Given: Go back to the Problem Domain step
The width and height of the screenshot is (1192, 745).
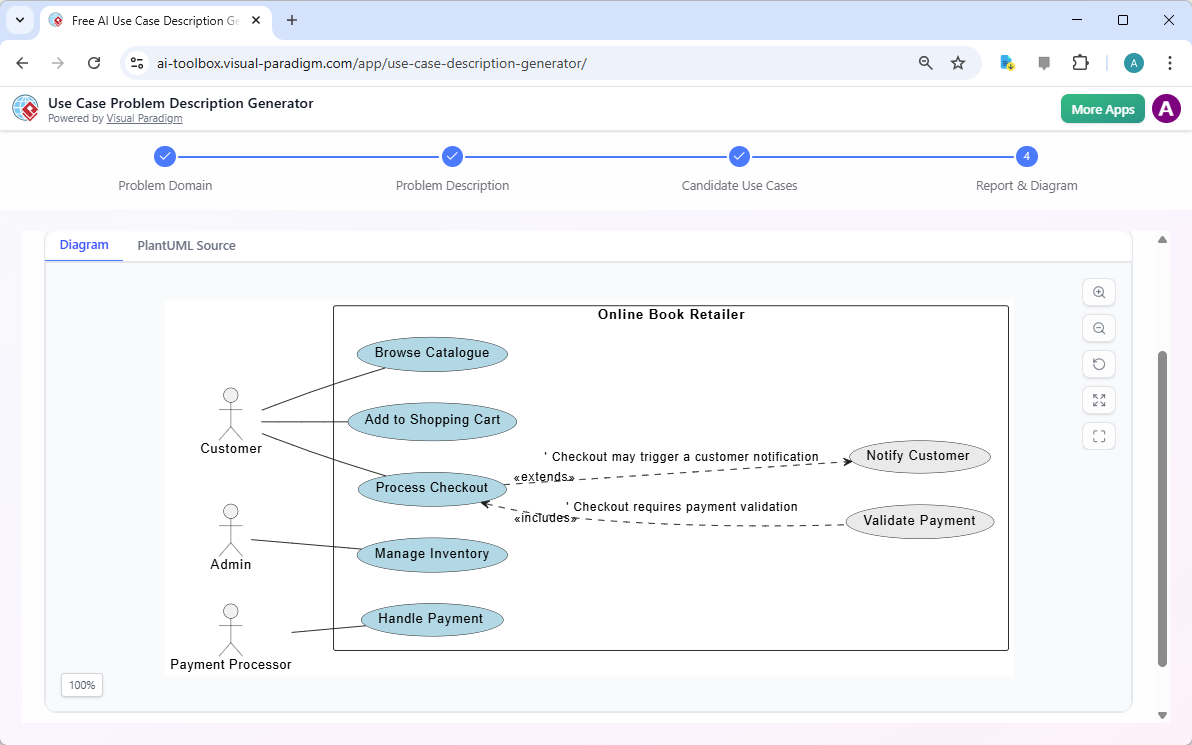Looking at the screenshot, I should coord(165,157).
